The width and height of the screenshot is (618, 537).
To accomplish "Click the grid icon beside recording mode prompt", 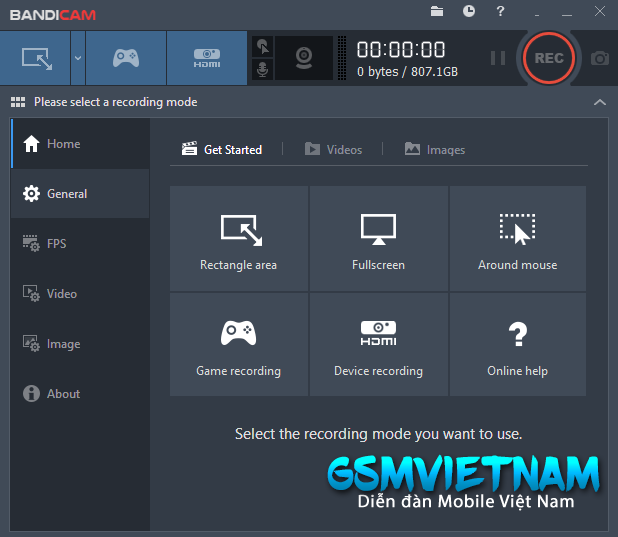I will [x=18, y=102].
